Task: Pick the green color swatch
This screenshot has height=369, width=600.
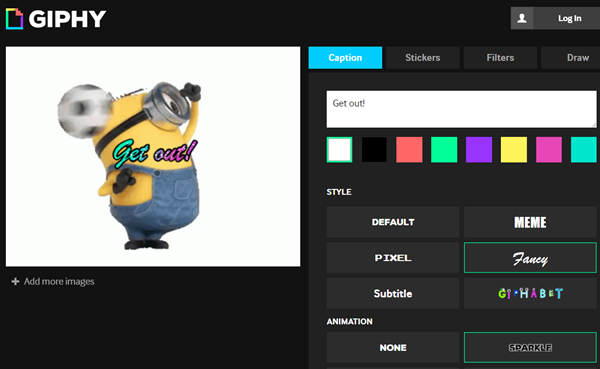Action: (444, 150)
